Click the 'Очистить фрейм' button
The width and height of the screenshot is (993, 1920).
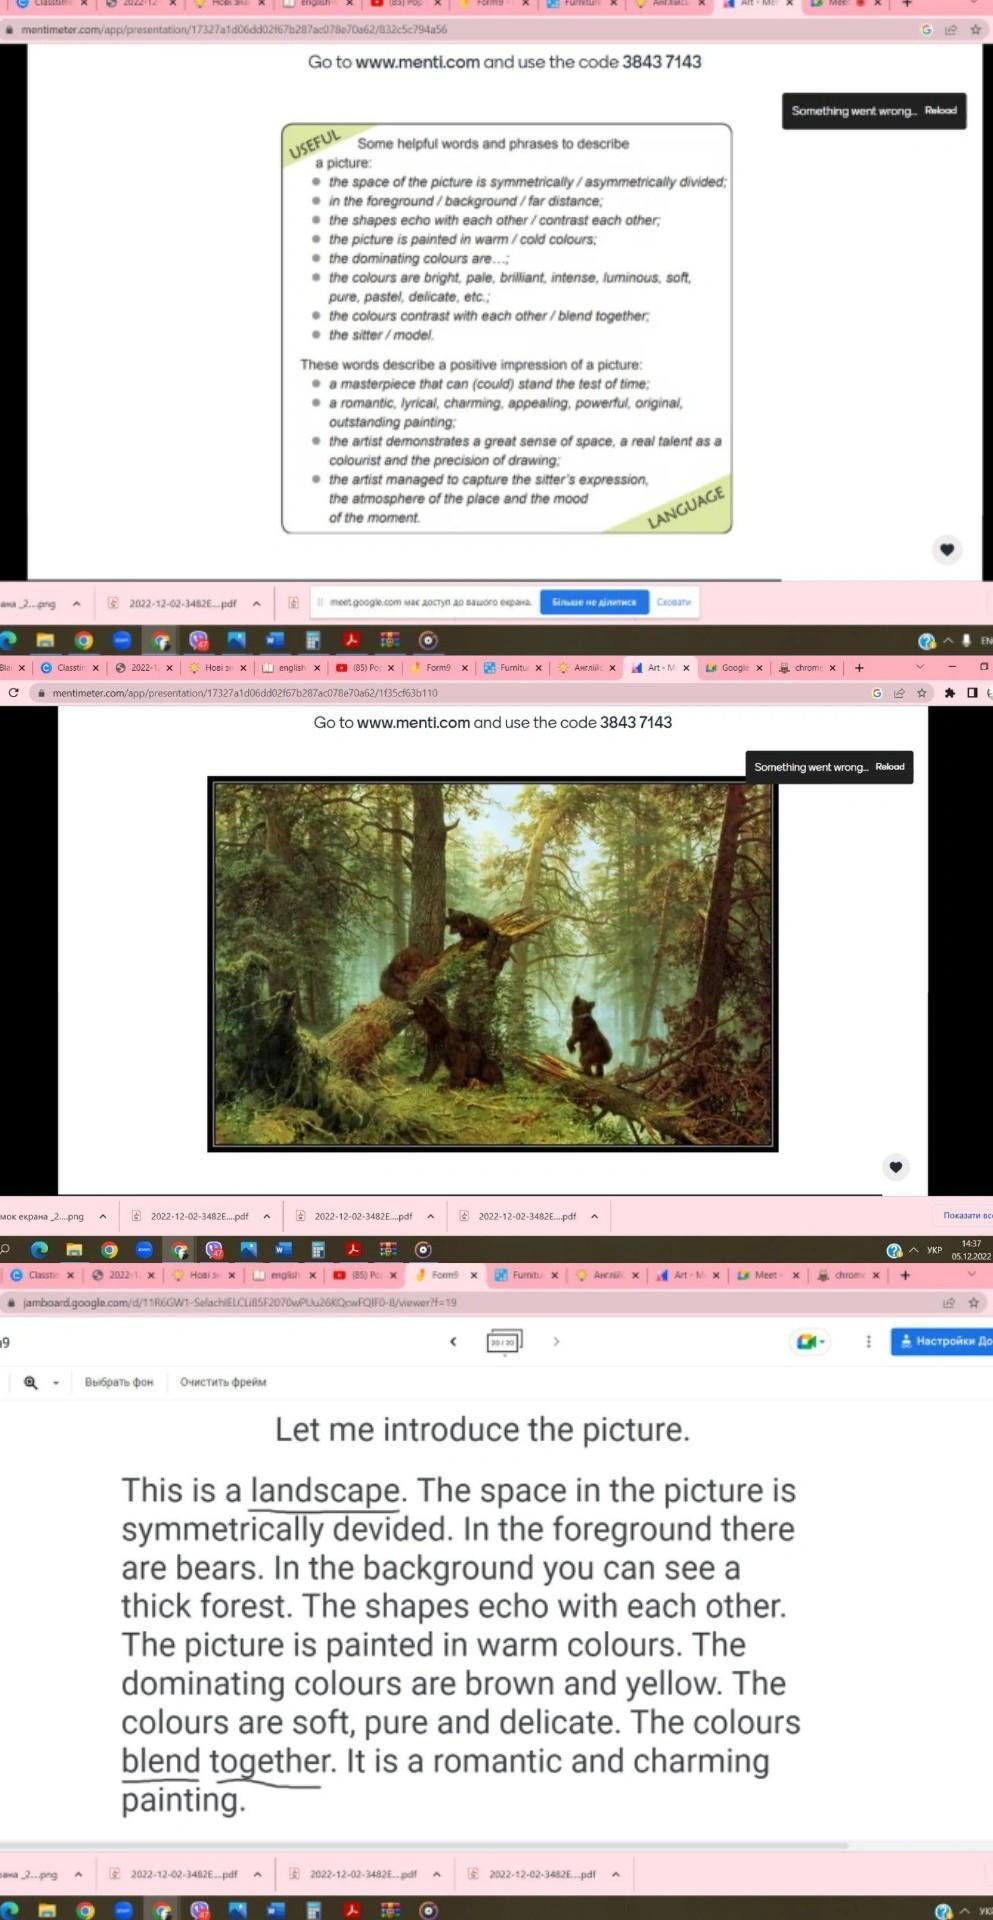pyautogui.click(x=223, y=1382)
